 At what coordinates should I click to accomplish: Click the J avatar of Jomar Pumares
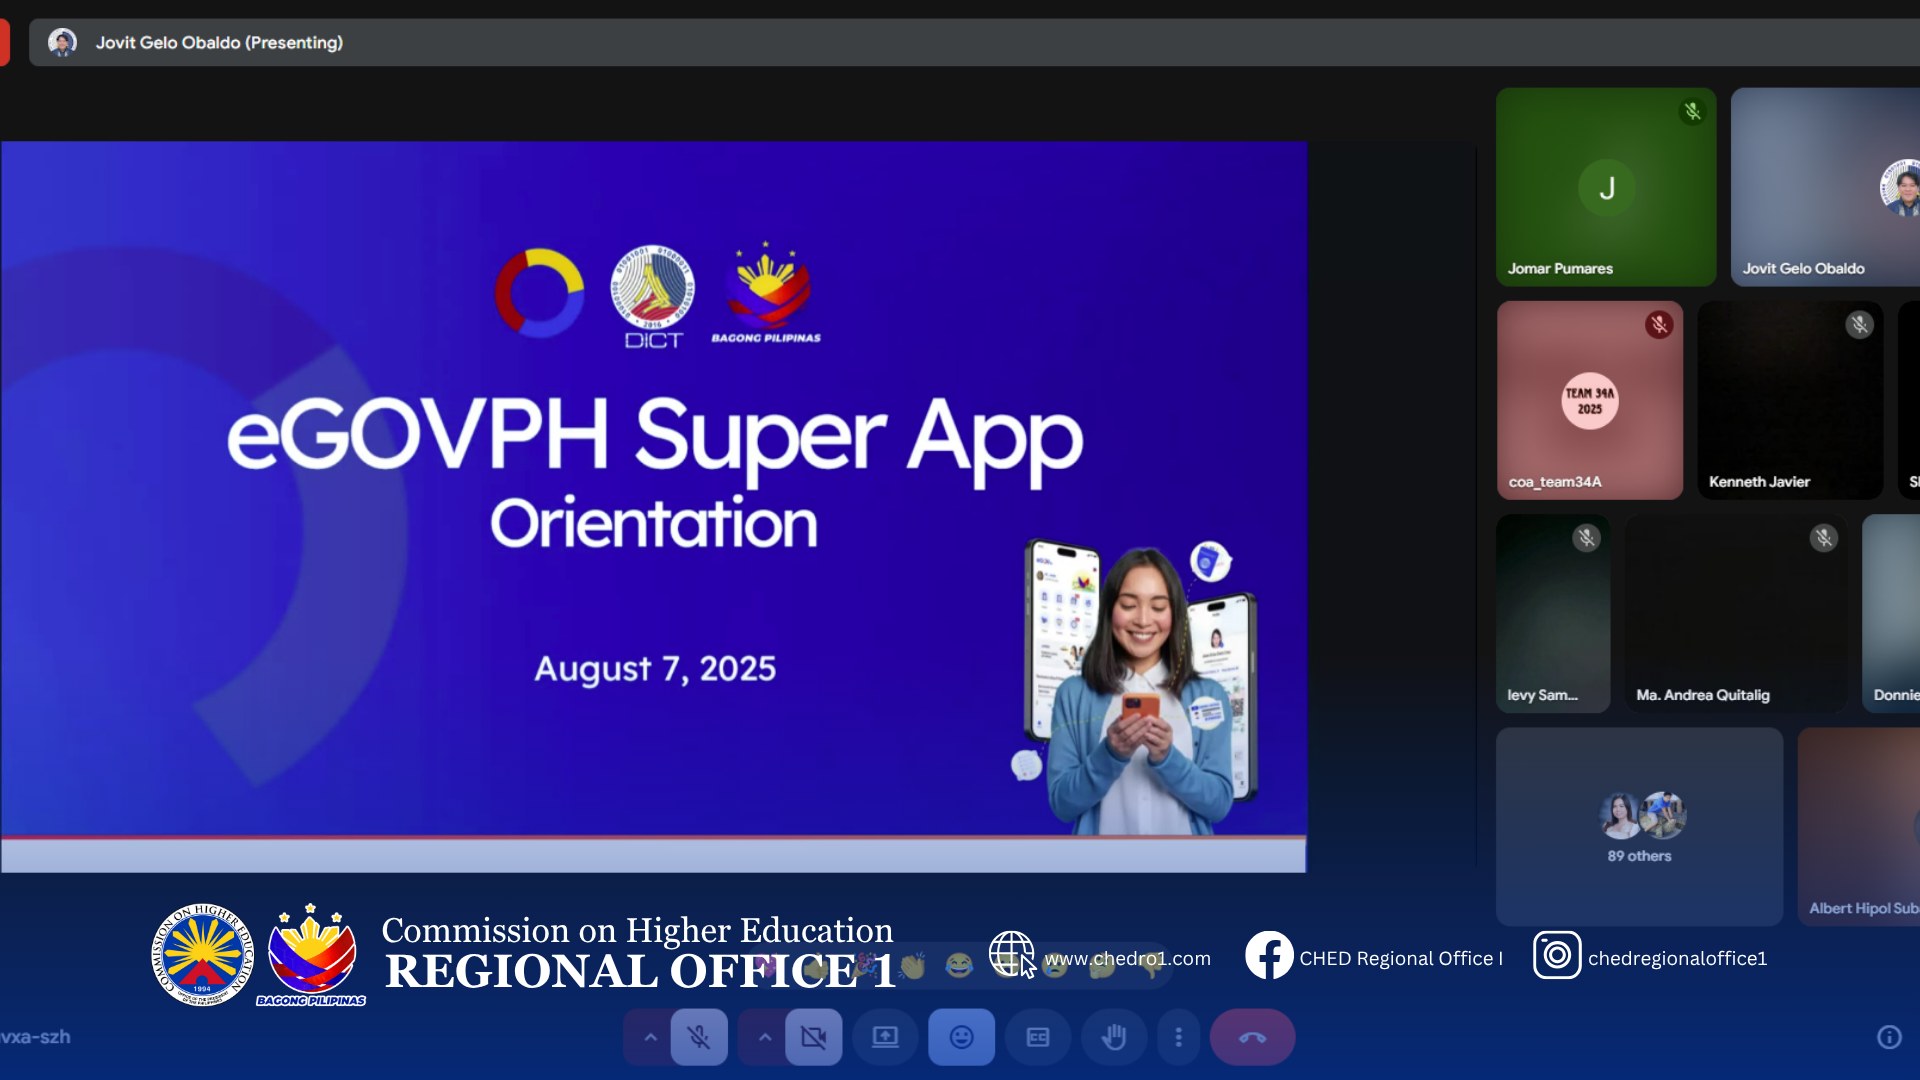pyautogui.click(x=1606, y=187)
